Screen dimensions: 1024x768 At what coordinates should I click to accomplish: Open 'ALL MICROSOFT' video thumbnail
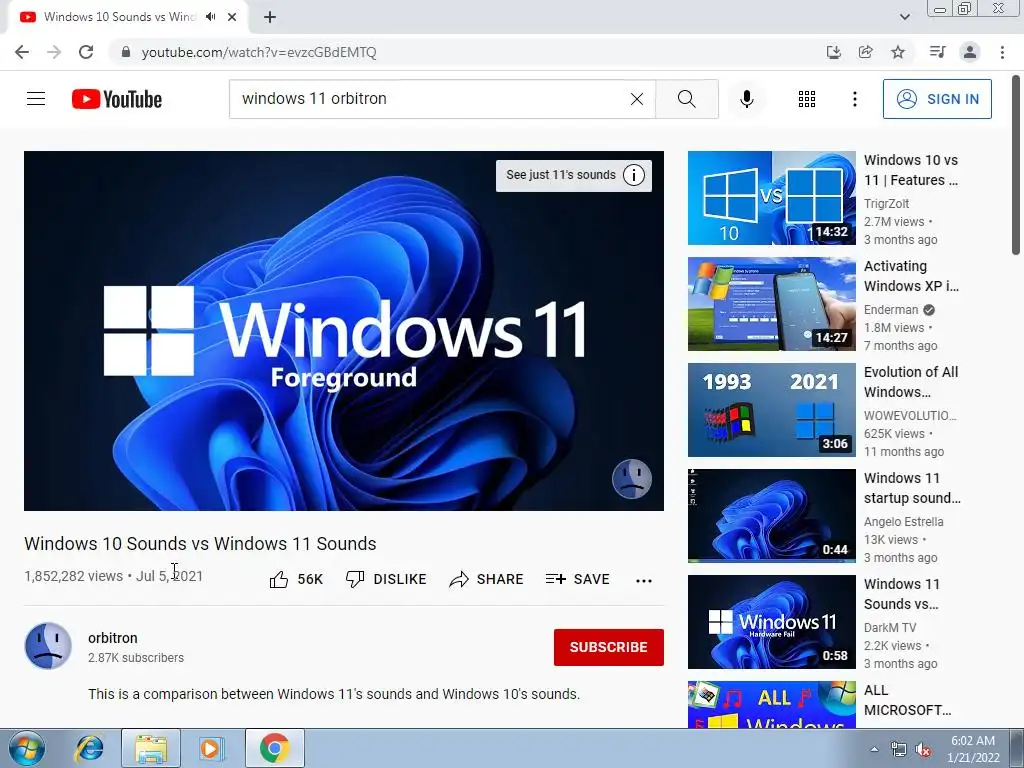(x=772, y=705)
